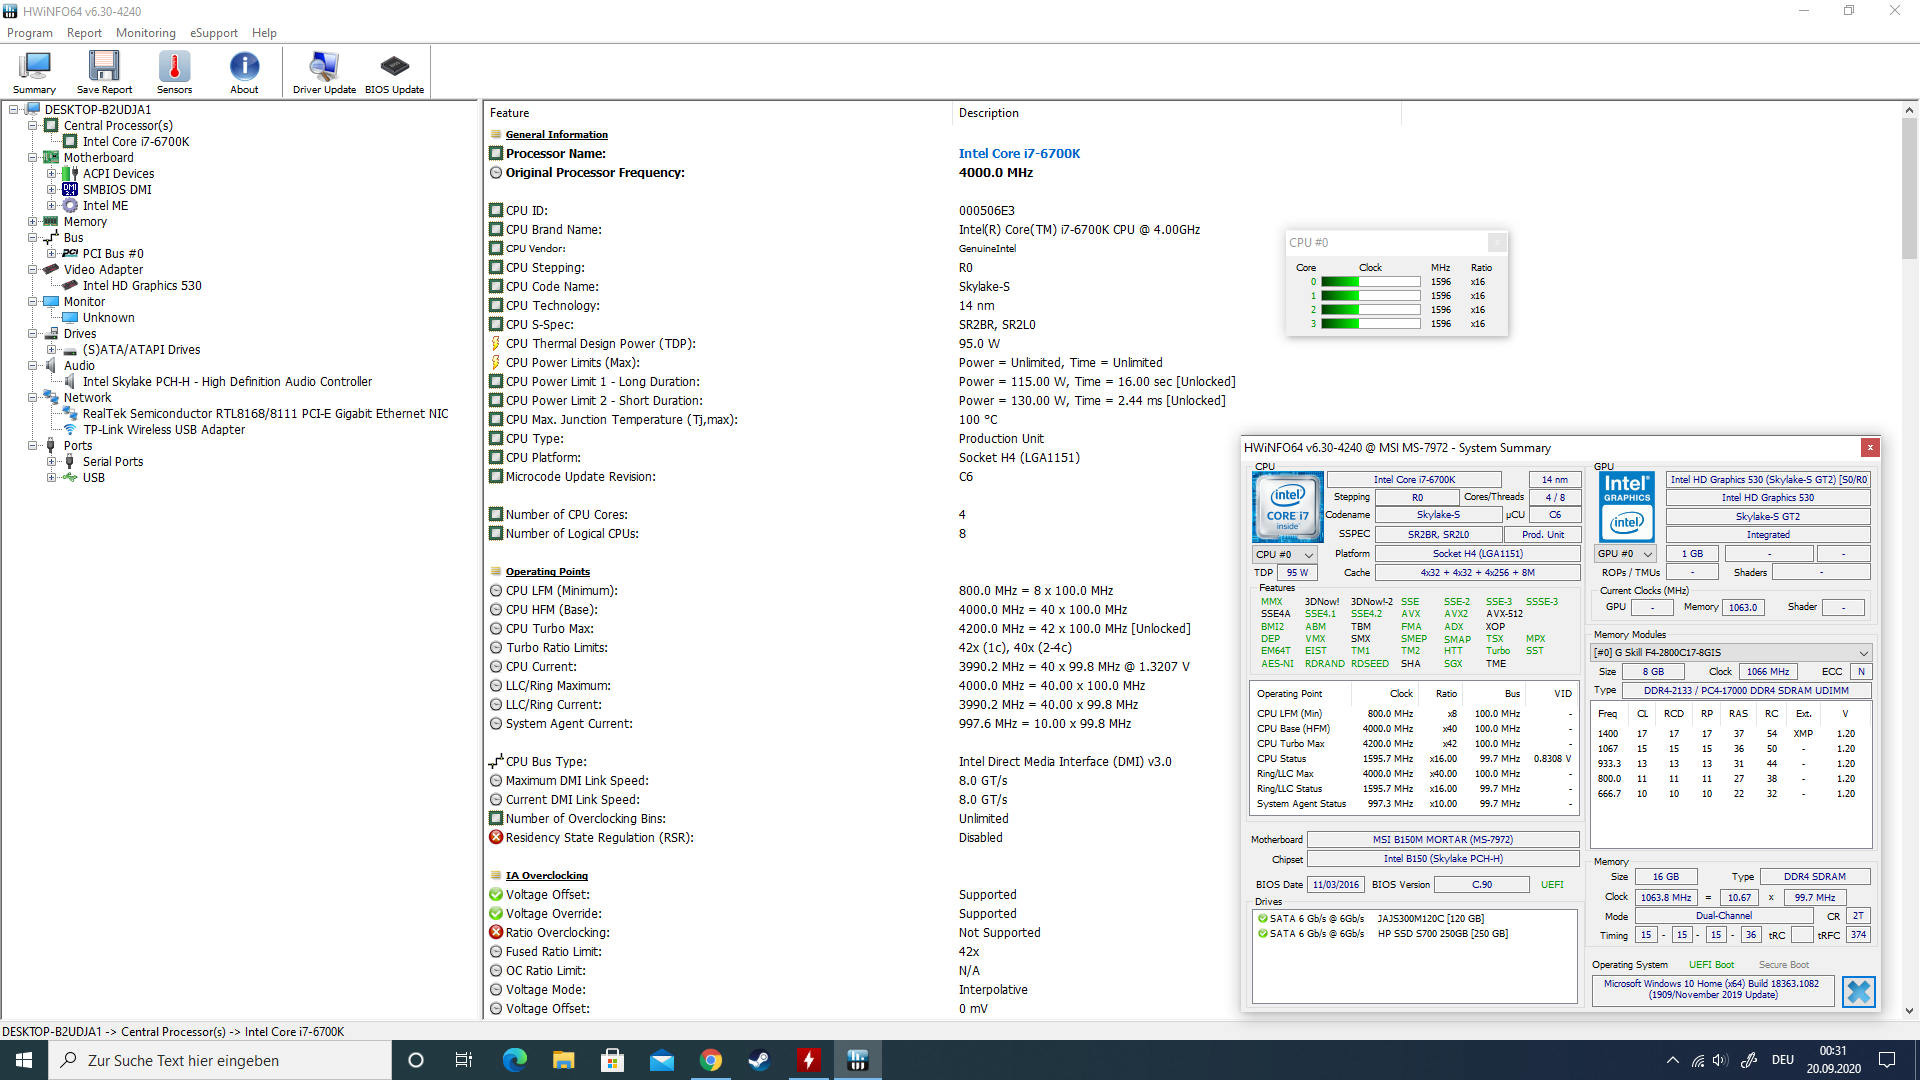
Task: Click the Core 0 load bar
Action: [1370, 281]
